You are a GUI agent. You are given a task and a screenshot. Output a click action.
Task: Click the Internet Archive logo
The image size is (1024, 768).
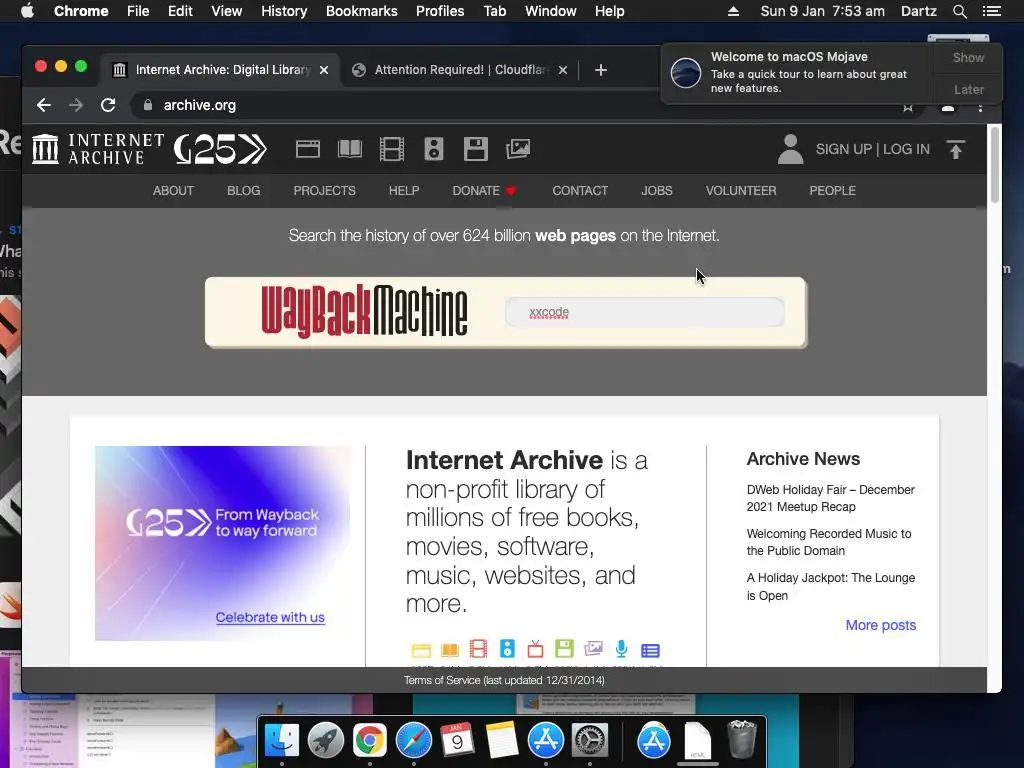click(x=99, y=149)
